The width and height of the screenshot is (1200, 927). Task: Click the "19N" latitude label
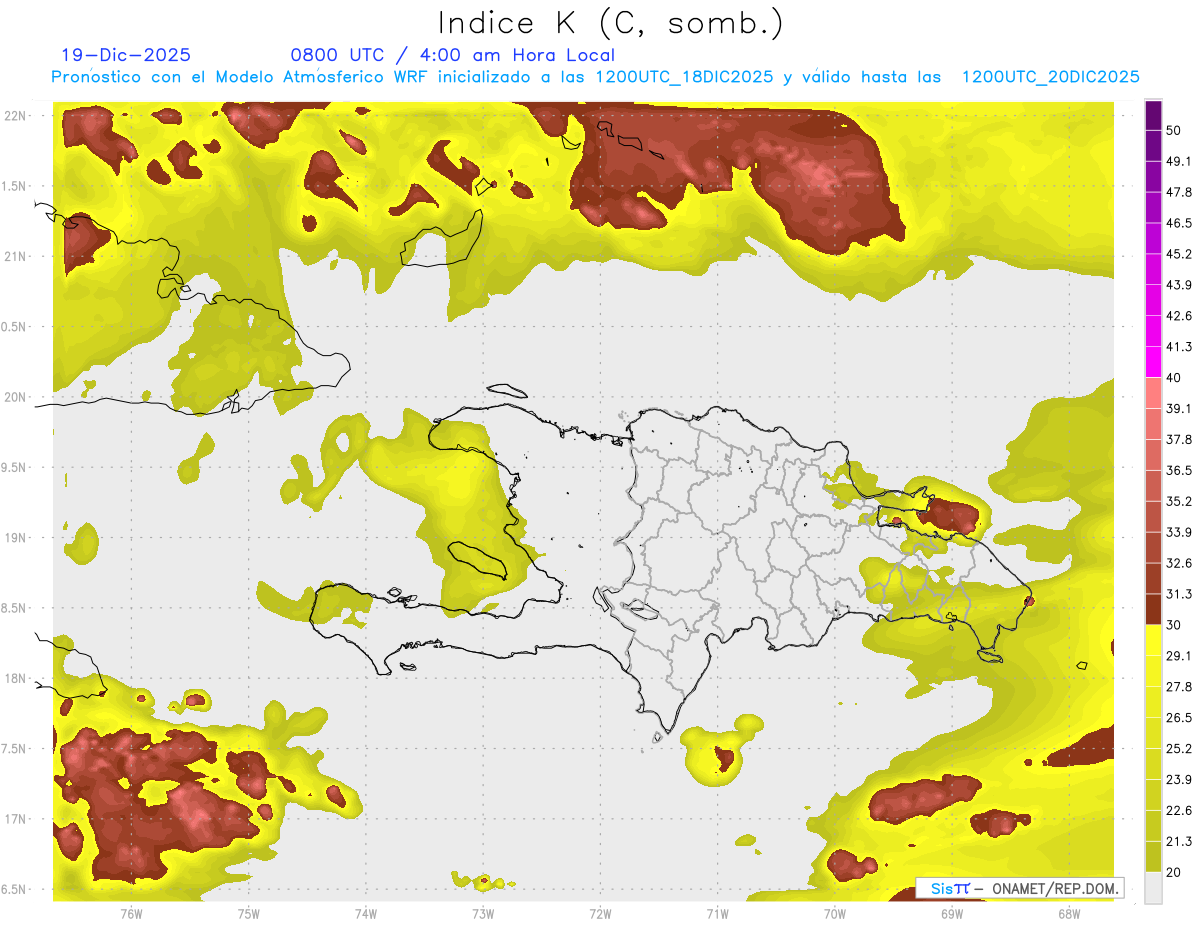pyautogui.click(x=15, y=538)
